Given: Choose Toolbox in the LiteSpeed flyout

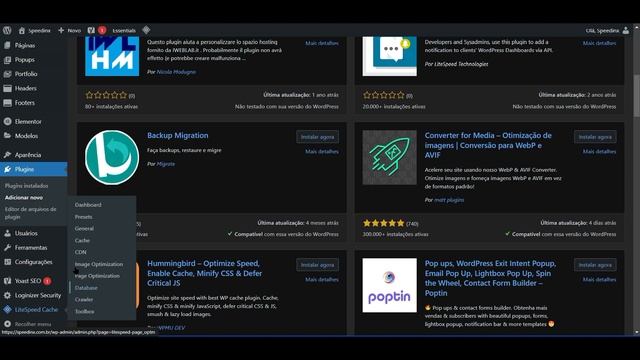Looking at the screenshot, I should [x=84, y=311].
